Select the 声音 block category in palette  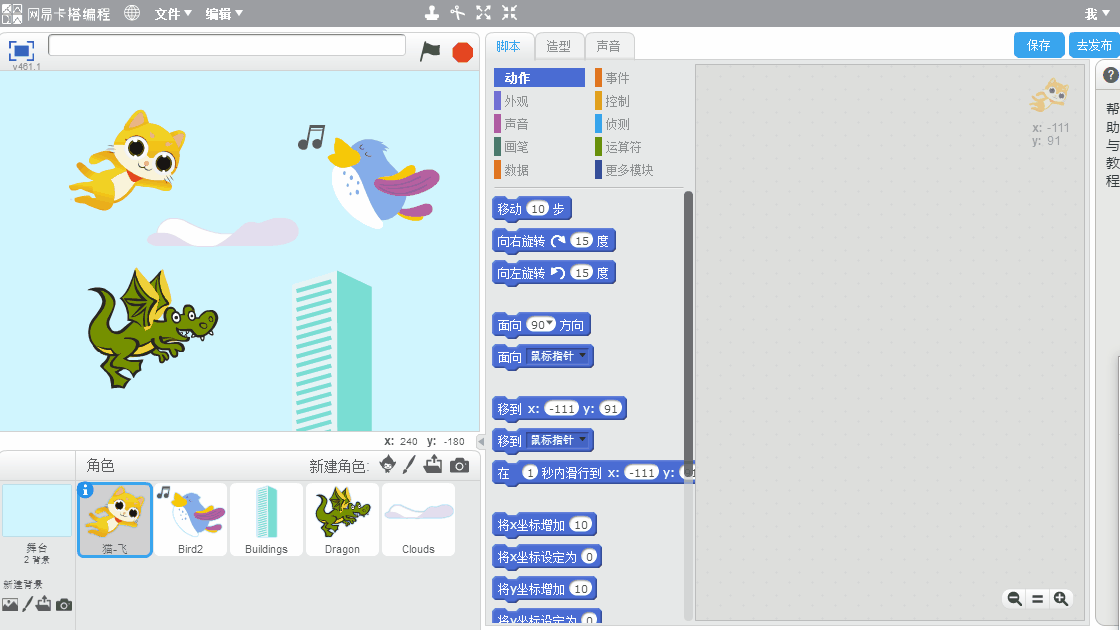coord(539,124)
